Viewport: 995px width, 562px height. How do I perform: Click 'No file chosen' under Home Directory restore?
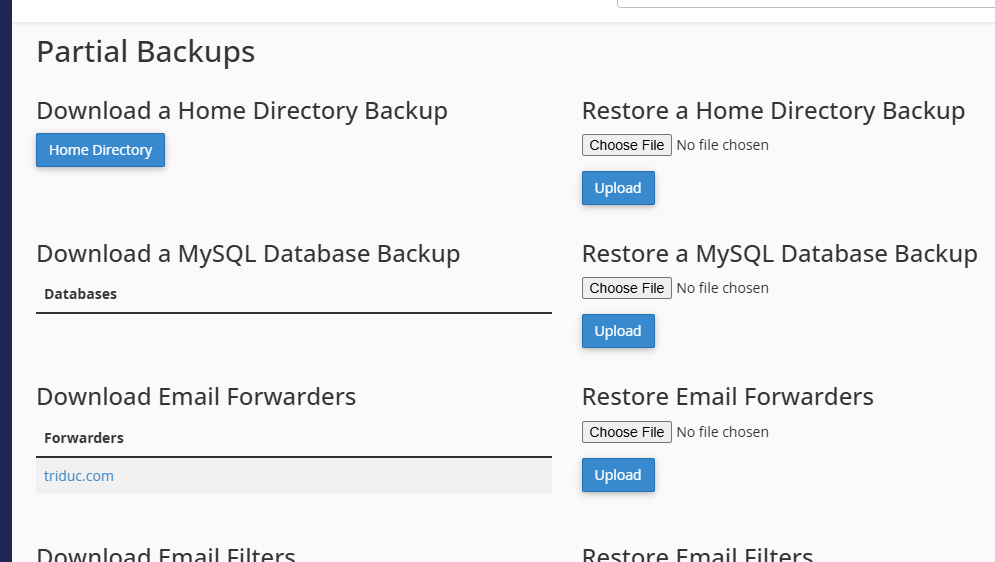point(722,145)
